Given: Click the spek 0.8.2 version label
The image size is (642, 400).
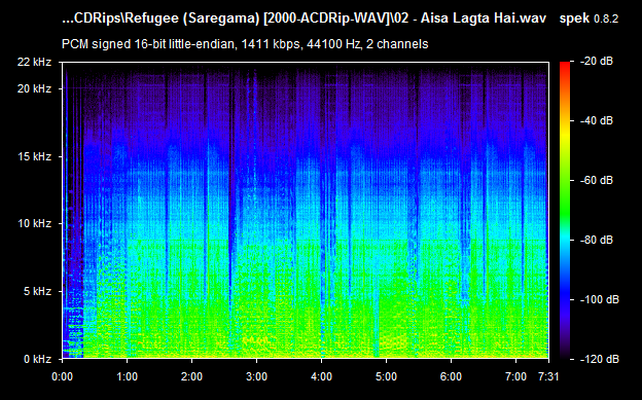Looking at the screenshot, I should [x=589, y=18].
